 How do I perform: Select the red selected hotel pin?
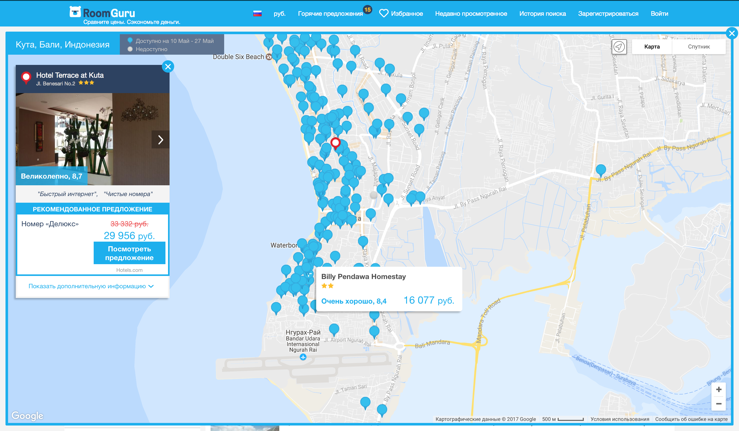(335, 143)
